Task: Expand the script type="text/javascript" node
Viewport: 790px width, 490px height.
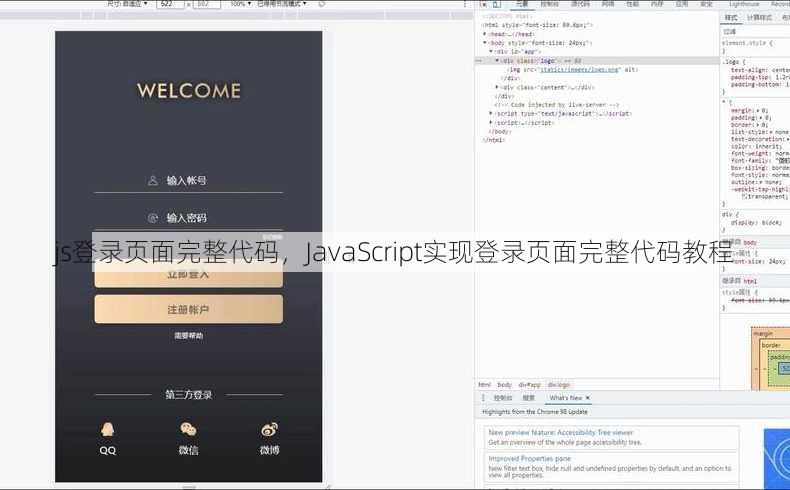Action: point(491,114)
